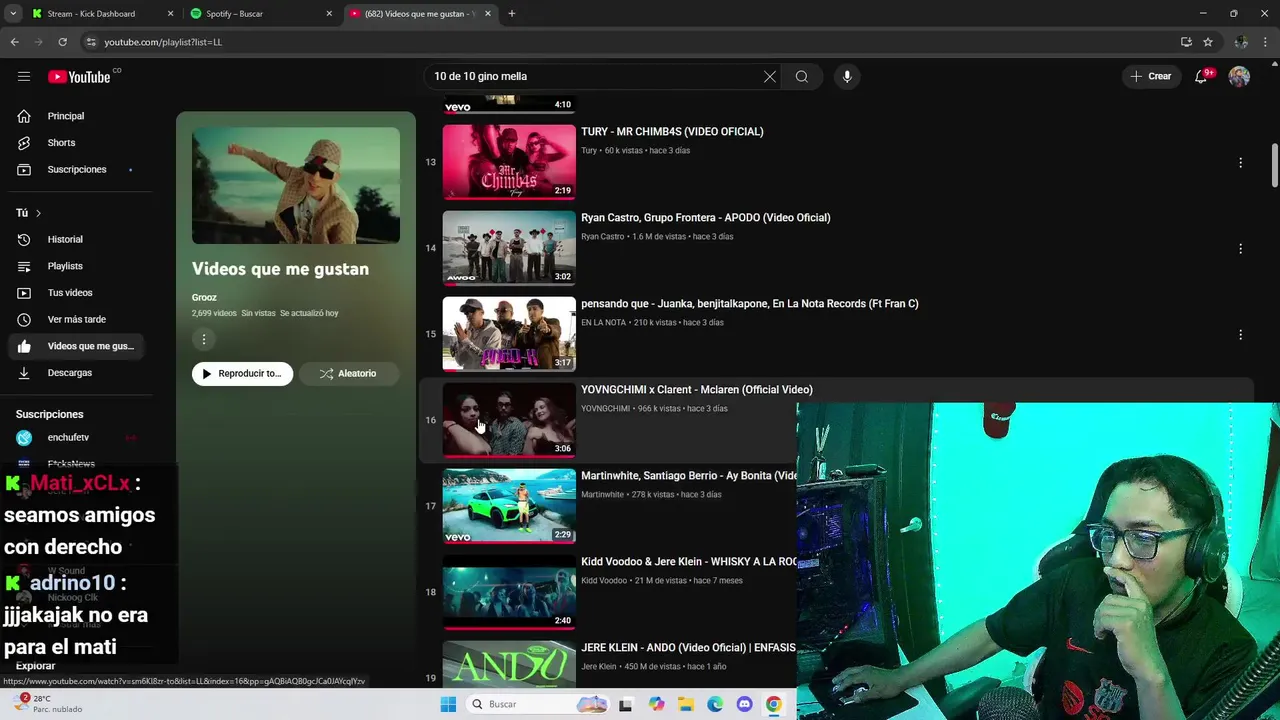Clear the search box with X
The image size is (1280, 720).
click(x=770, y=76)
